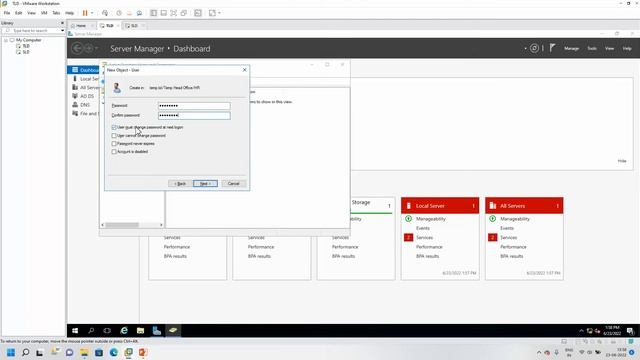Switch to the Home tab
The height and width of the screenshot is (360, 640).
(x=80, y=26)
